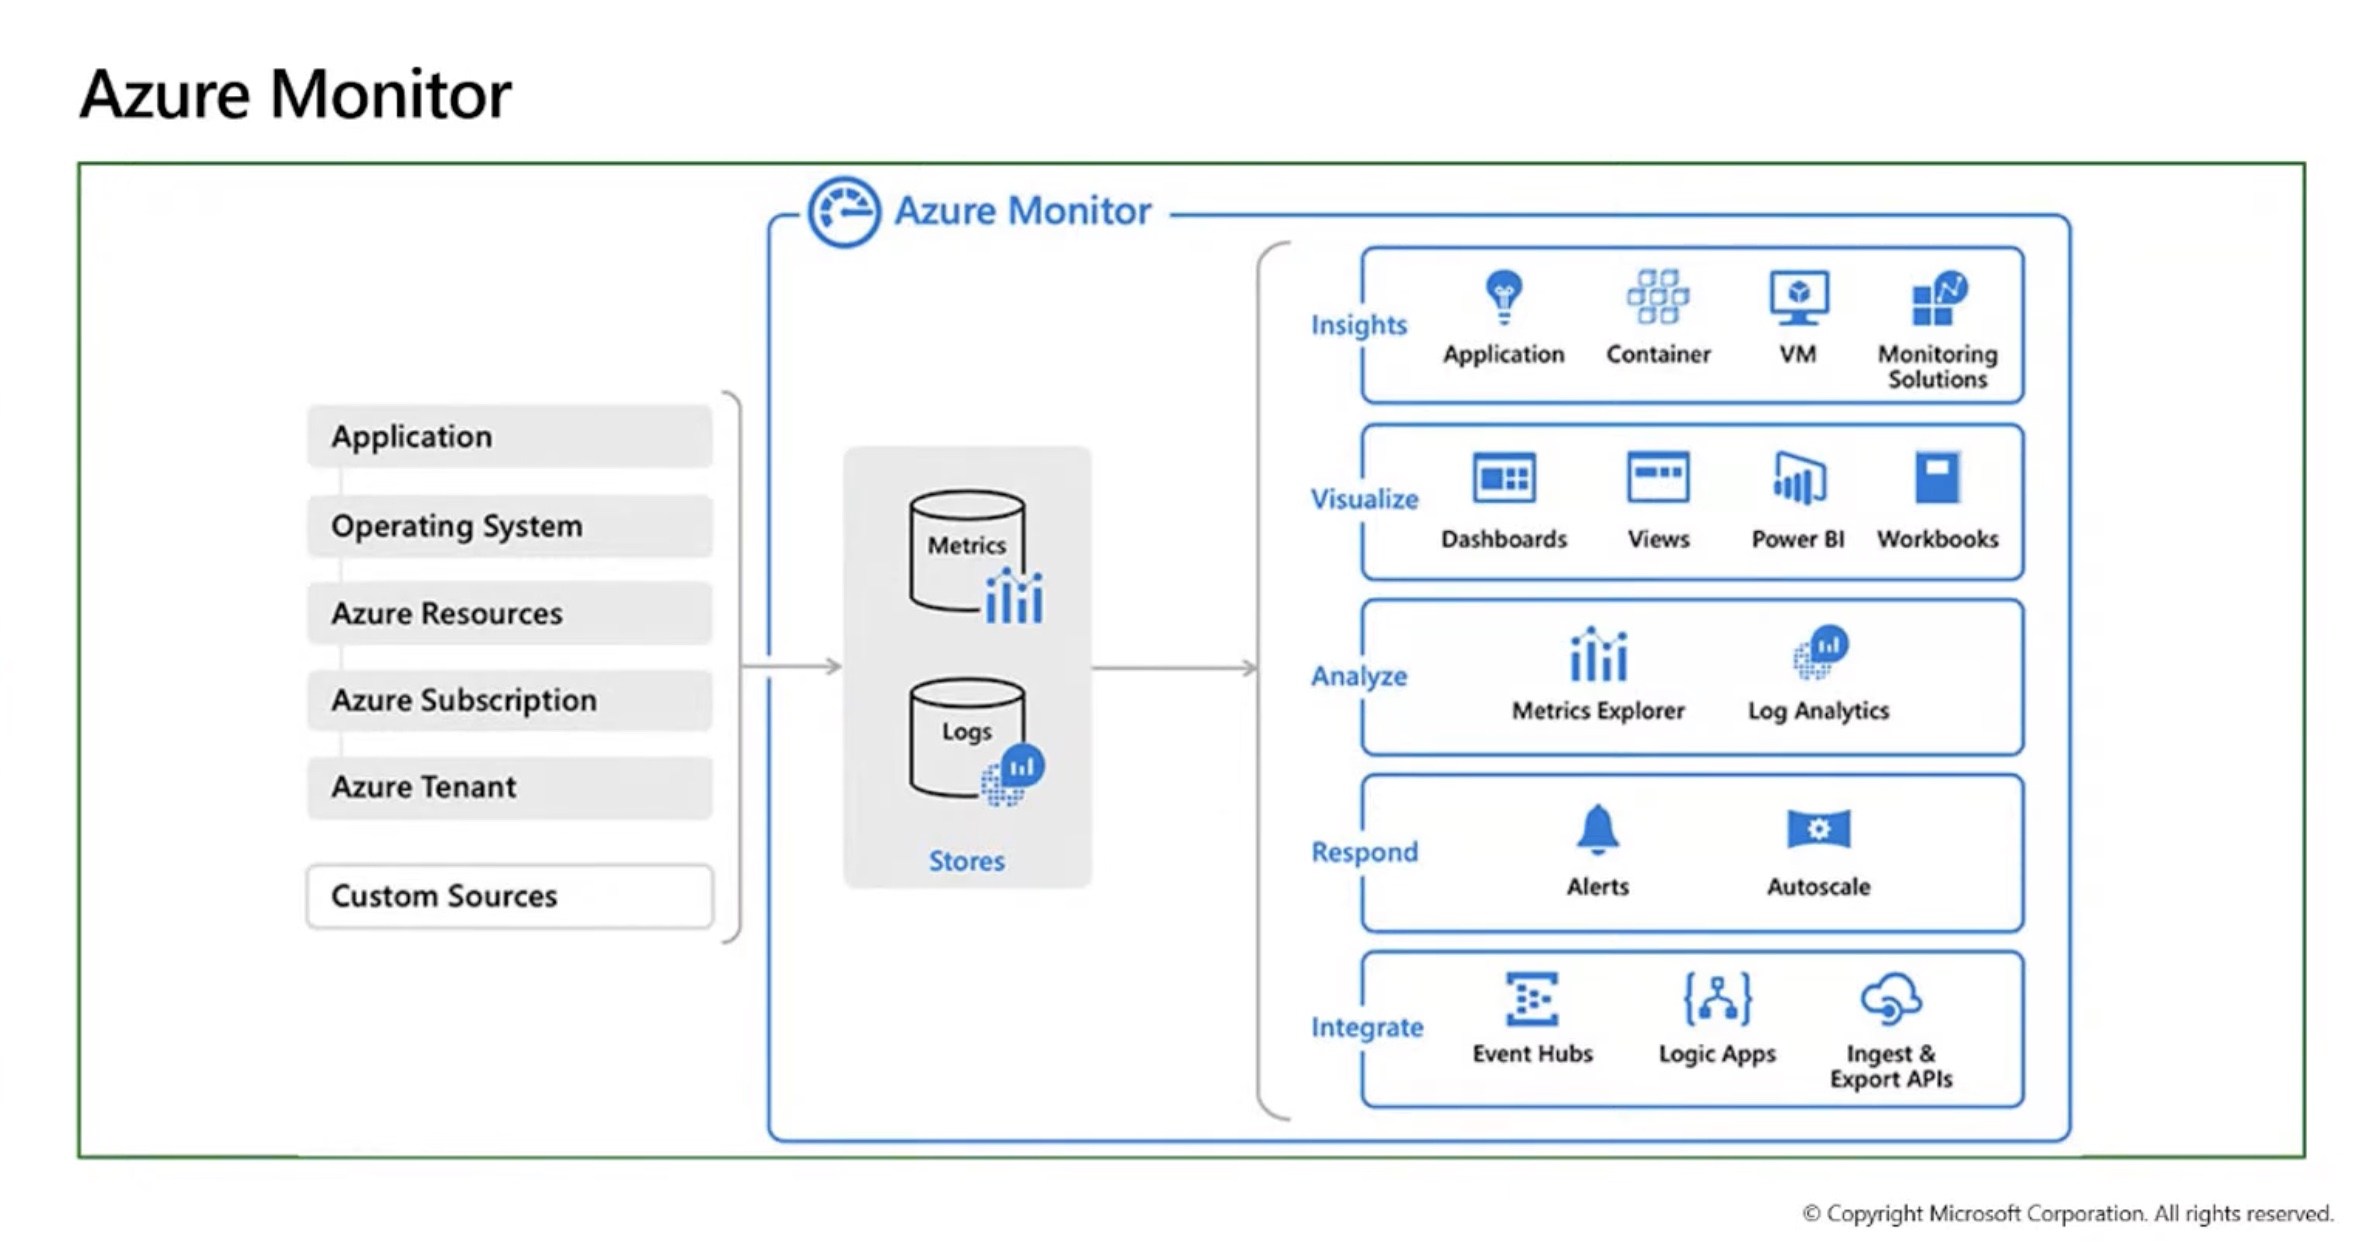Click the Workbooks text label
Image resolution: width=2354 pixels, height=1258 pixels.
tap(1937, 539)
